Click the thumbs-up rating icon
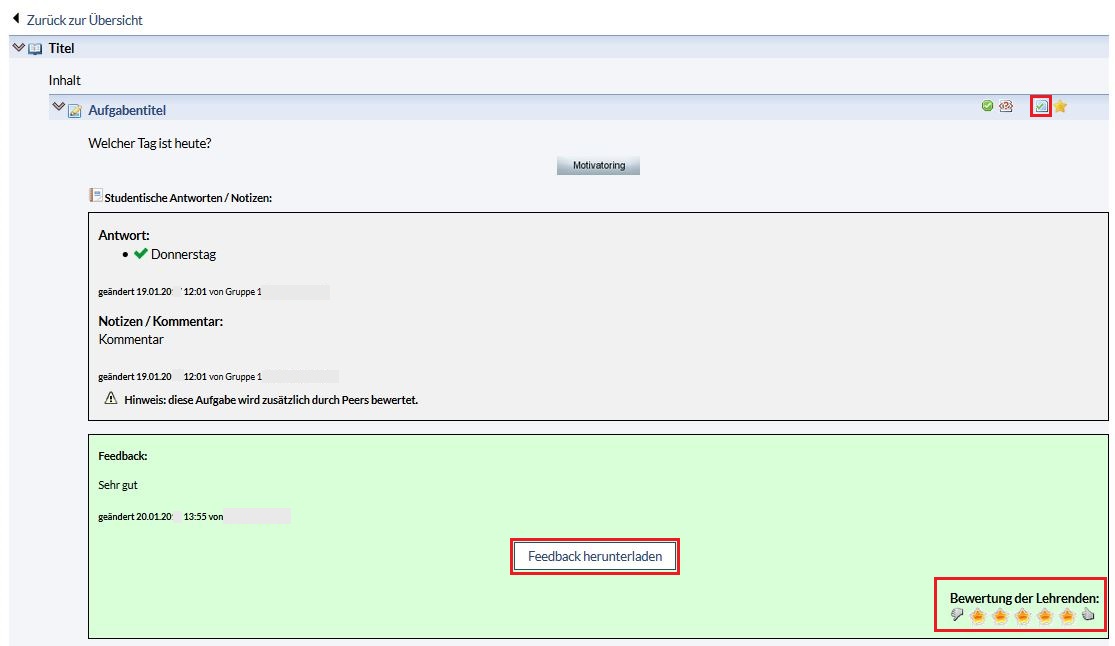The height and width of the screenshot is (646, 1115). (1089, 615)
